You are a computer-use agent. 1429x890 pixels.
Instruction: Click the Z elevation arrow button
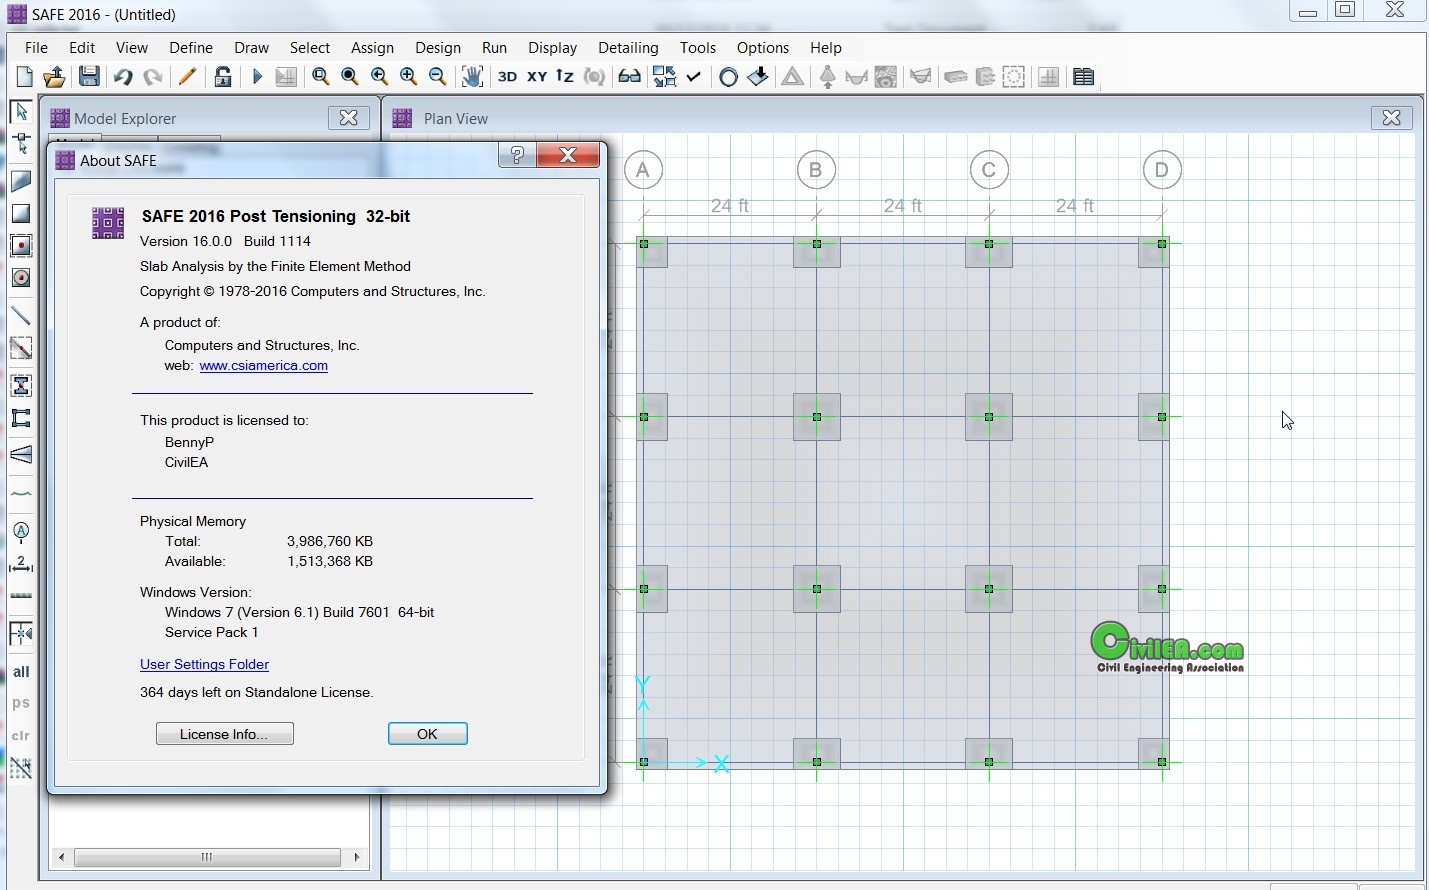(x=565, y=77)
